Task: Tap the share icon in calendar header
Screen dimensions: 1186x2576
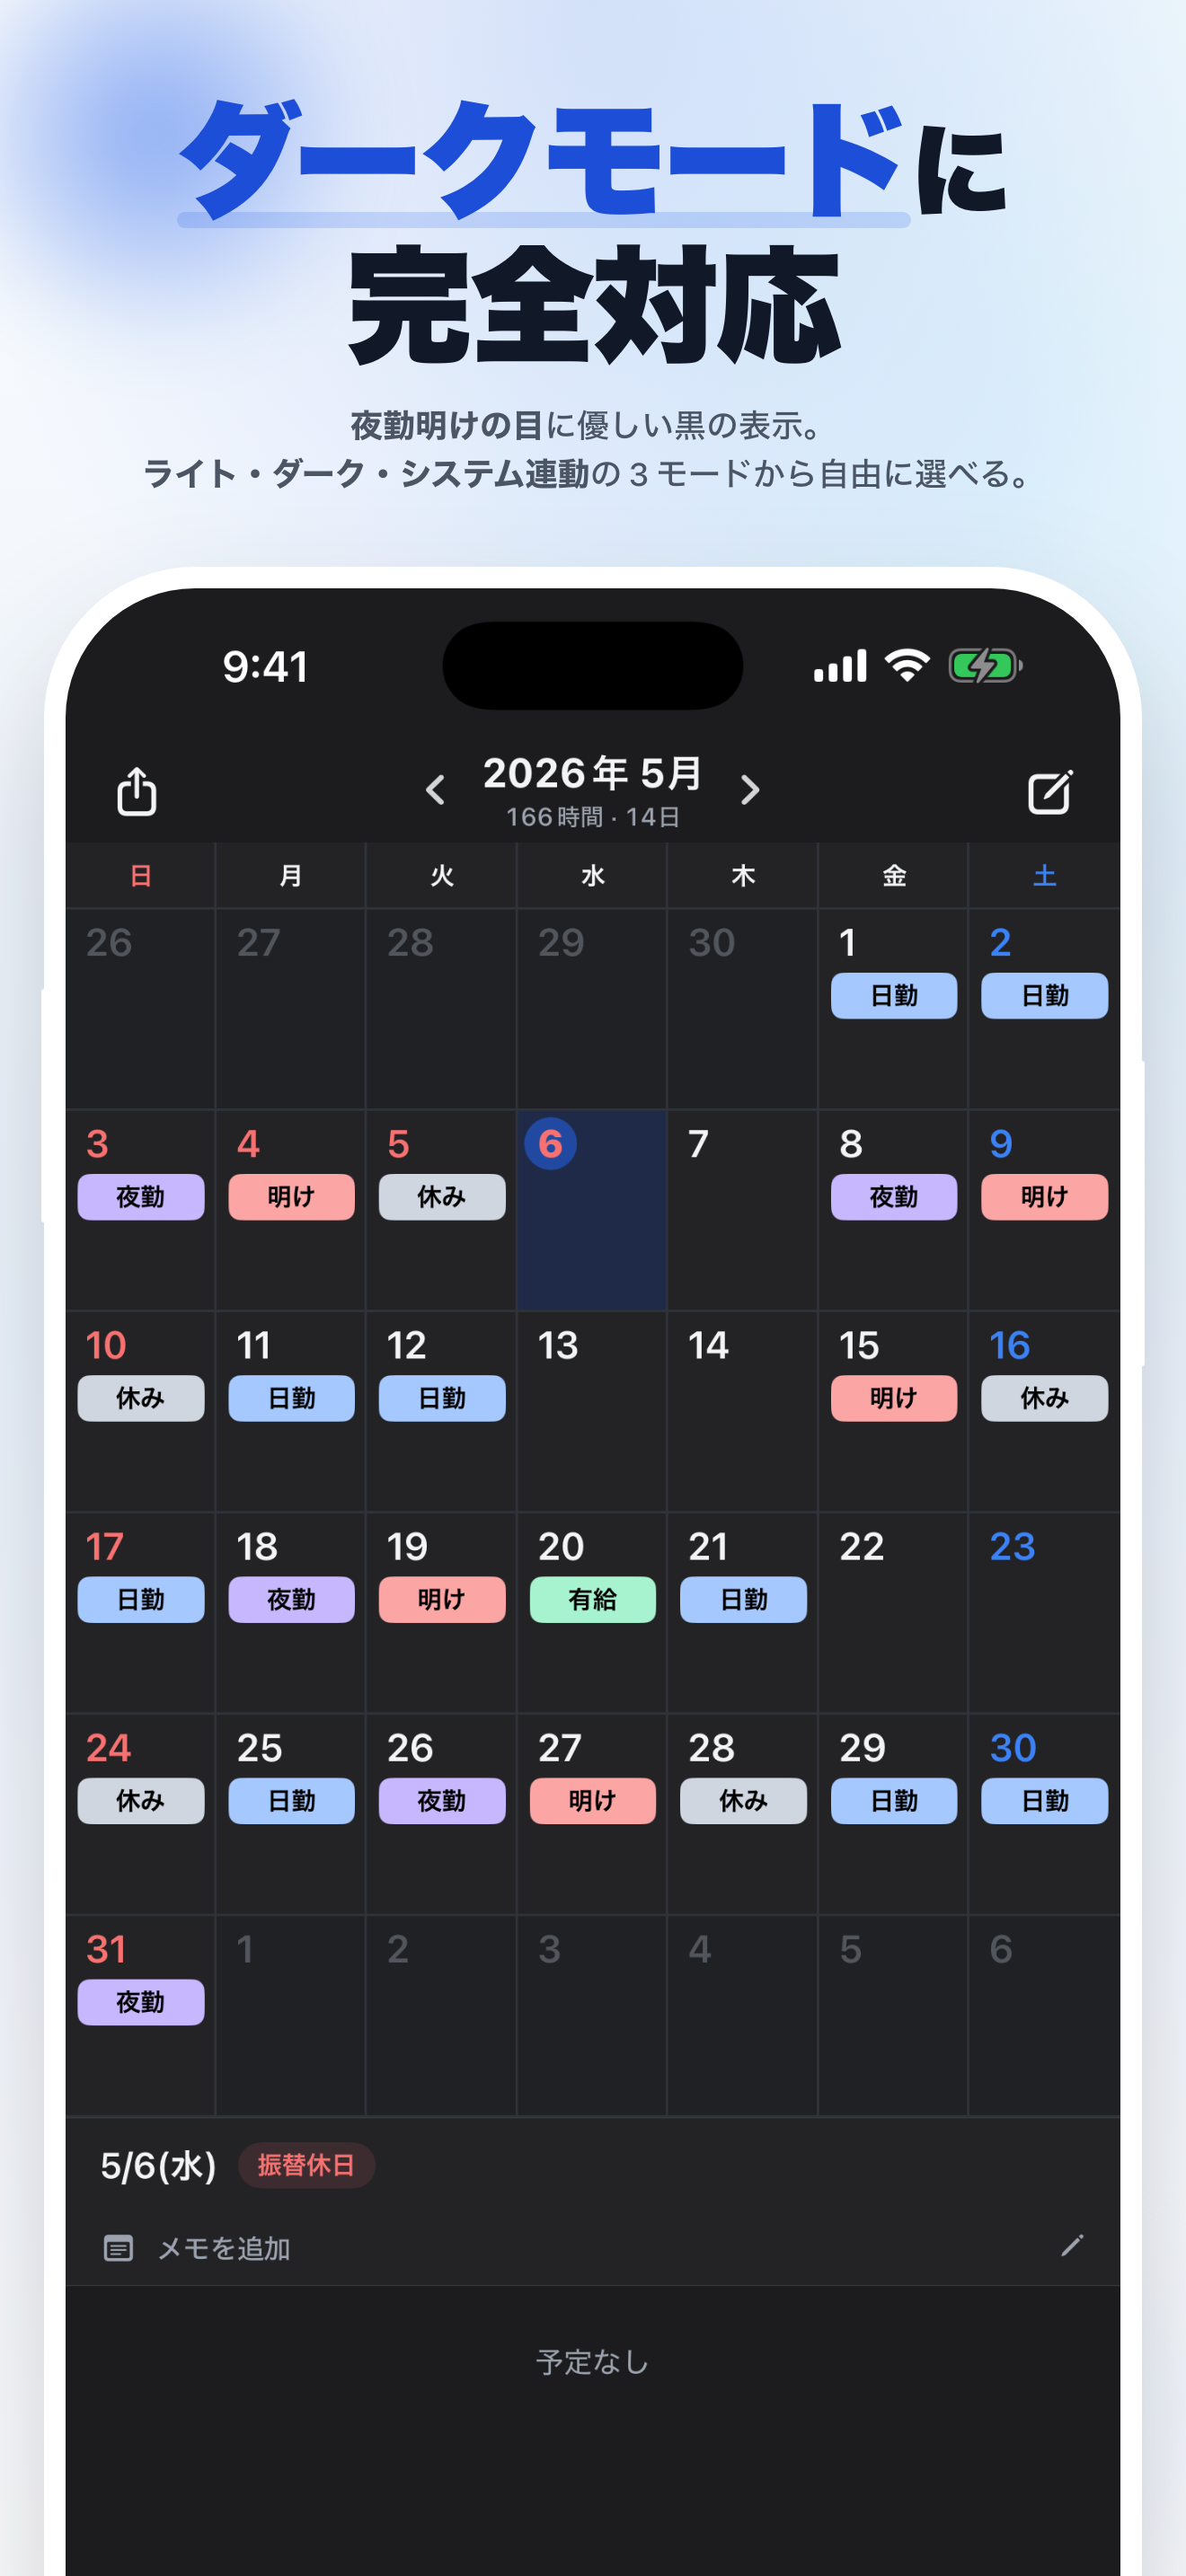Action: (x=137, y=791)
